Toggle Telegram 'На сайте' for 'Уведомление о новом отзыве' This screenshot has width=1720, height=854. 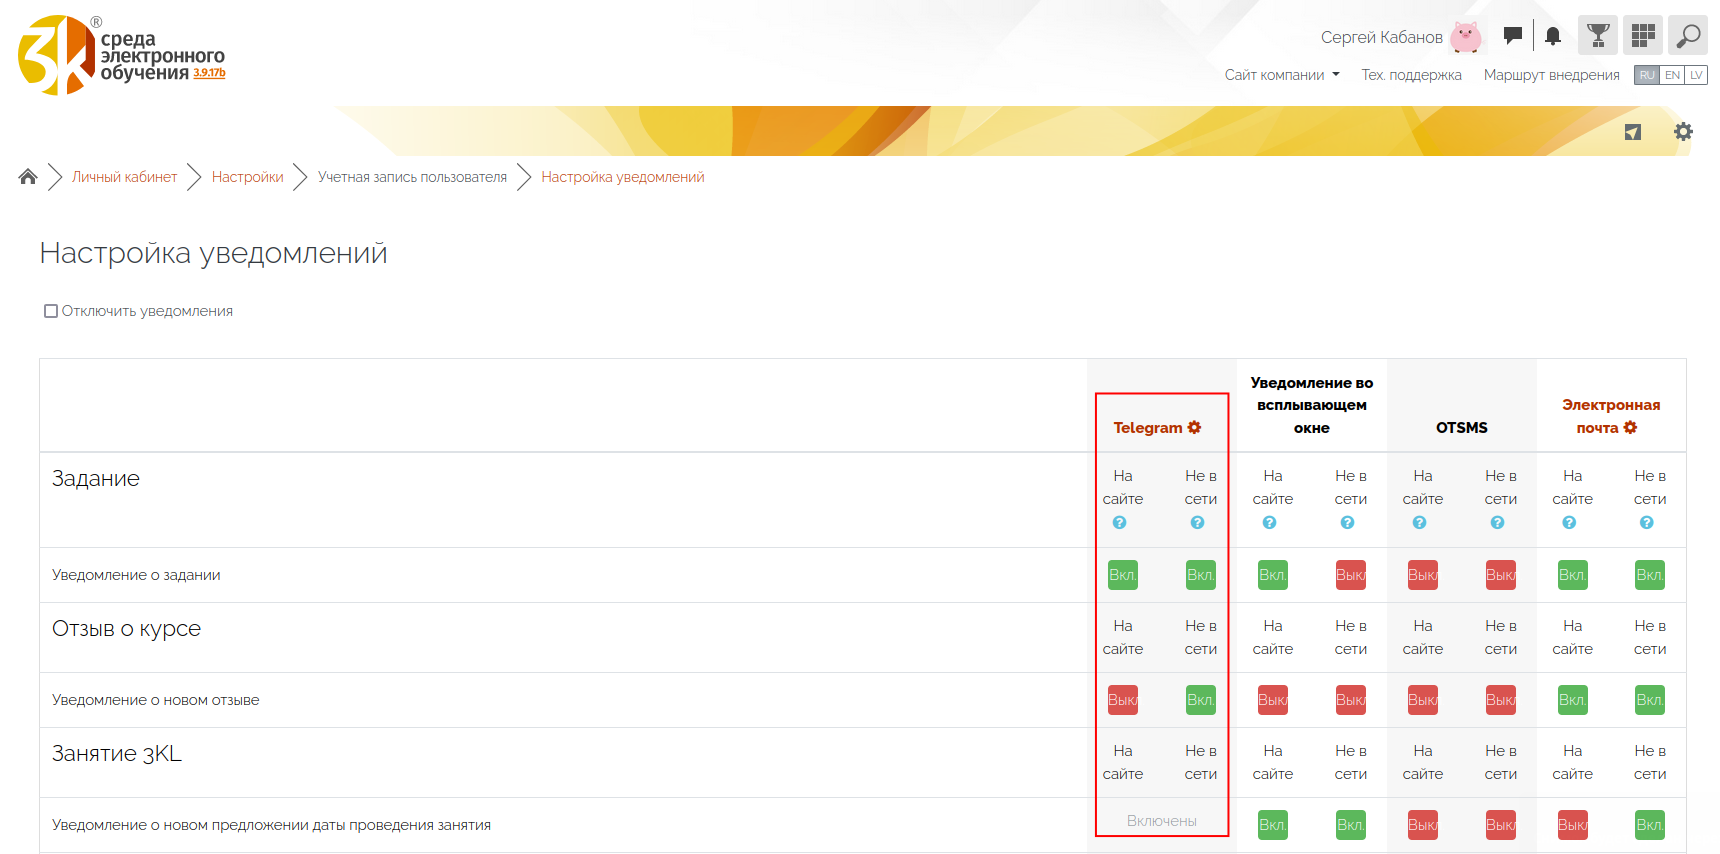coord(1123,700)
